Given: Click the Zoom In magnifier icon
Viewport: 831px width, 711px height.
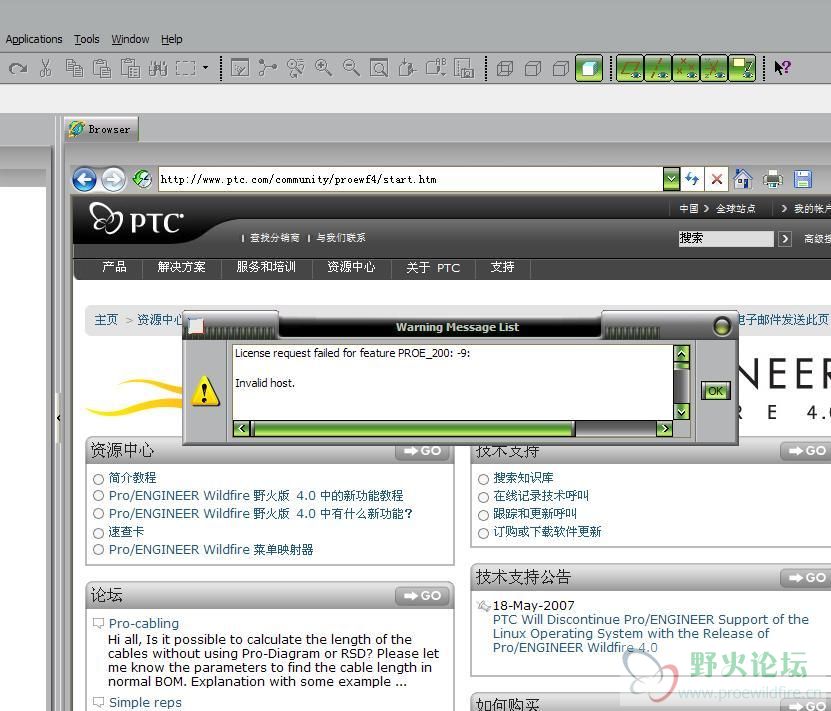Looking at the screenshot, I should [323, 68].
